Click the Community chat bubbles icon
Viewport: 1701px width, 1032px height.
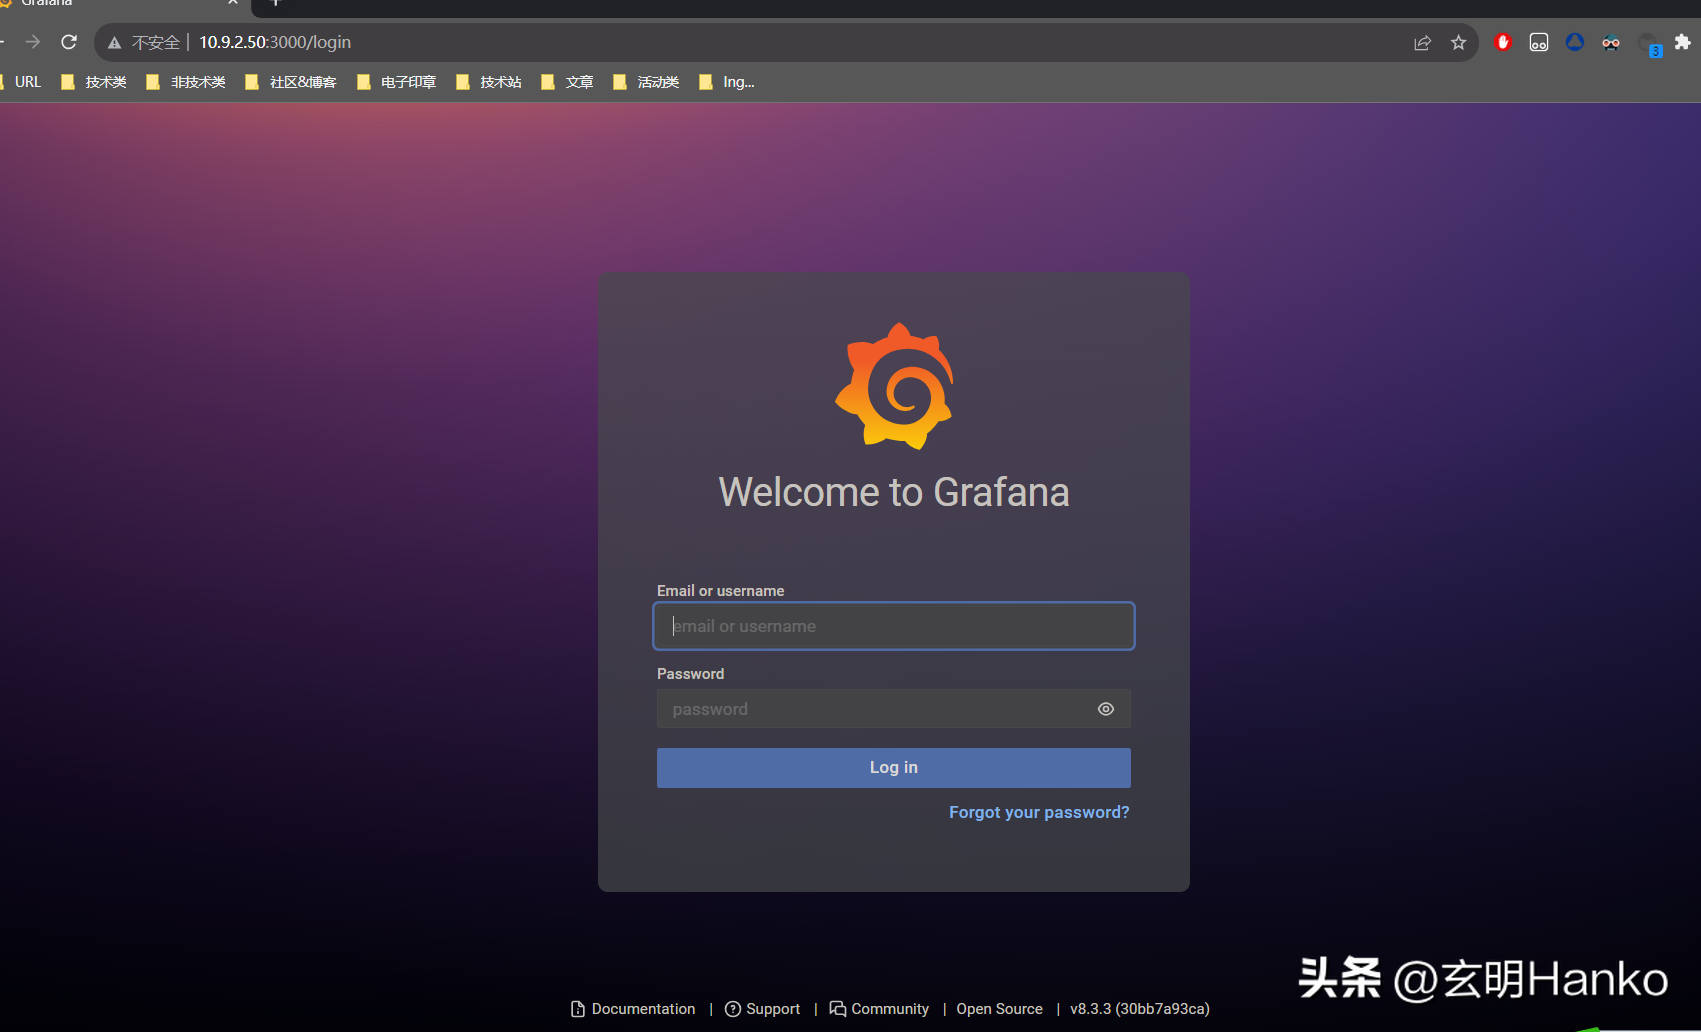(x=838, y=1009)
